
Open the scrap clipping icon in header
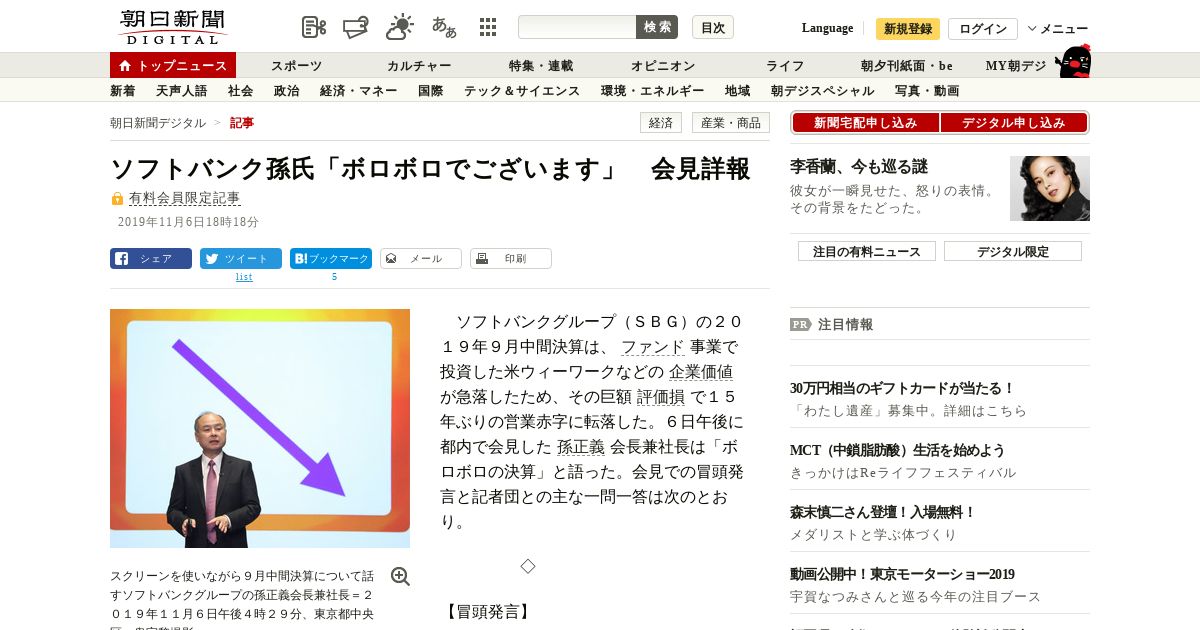[314, 27]
